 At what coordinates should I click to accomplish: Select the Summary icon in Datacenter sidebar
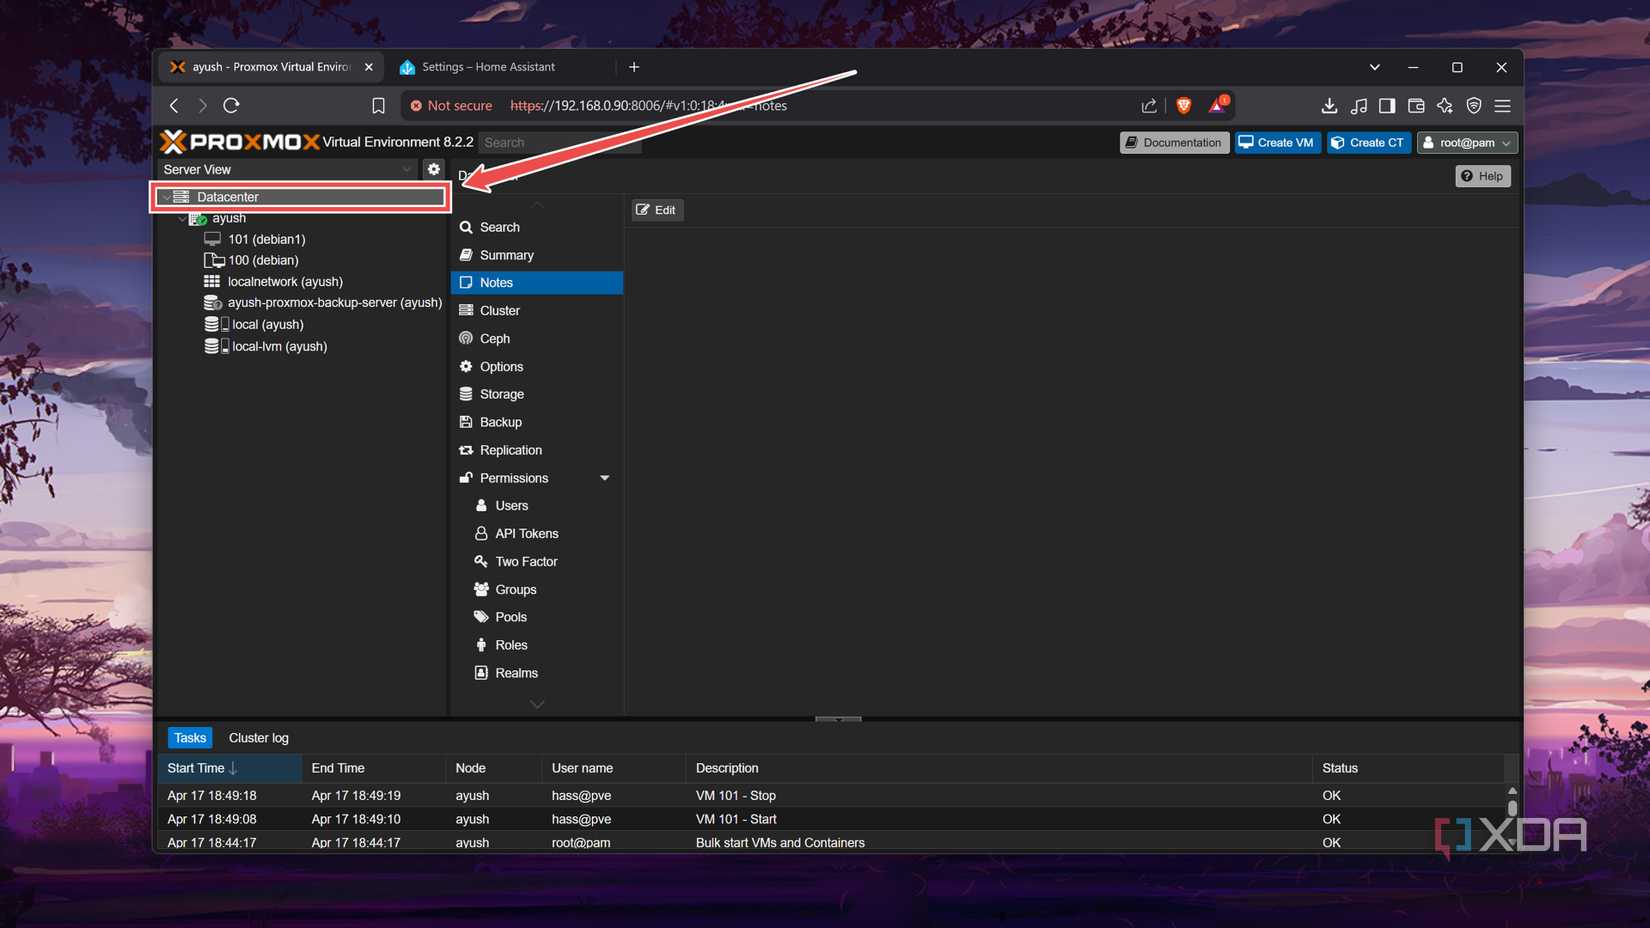(466, 255)
